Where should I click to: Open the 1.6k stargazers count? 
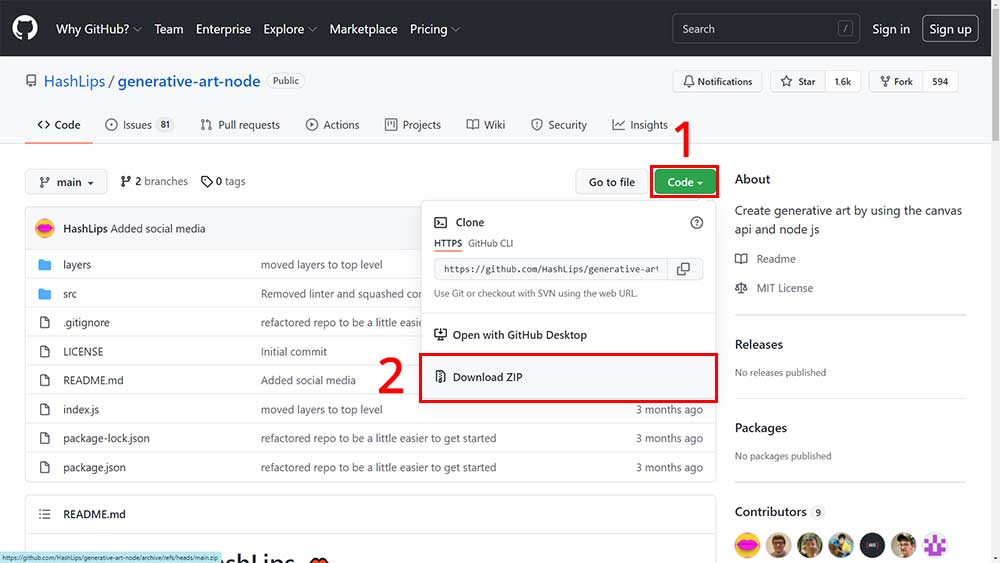click(x=842, y=82)
